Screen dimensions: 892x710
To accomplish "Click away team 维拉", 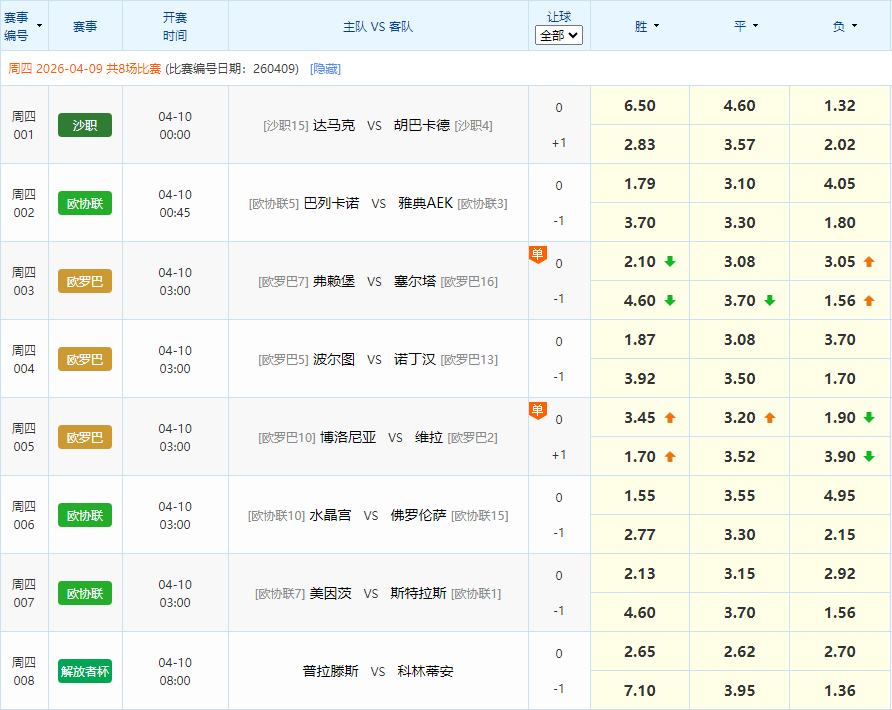I will point(429,437).
